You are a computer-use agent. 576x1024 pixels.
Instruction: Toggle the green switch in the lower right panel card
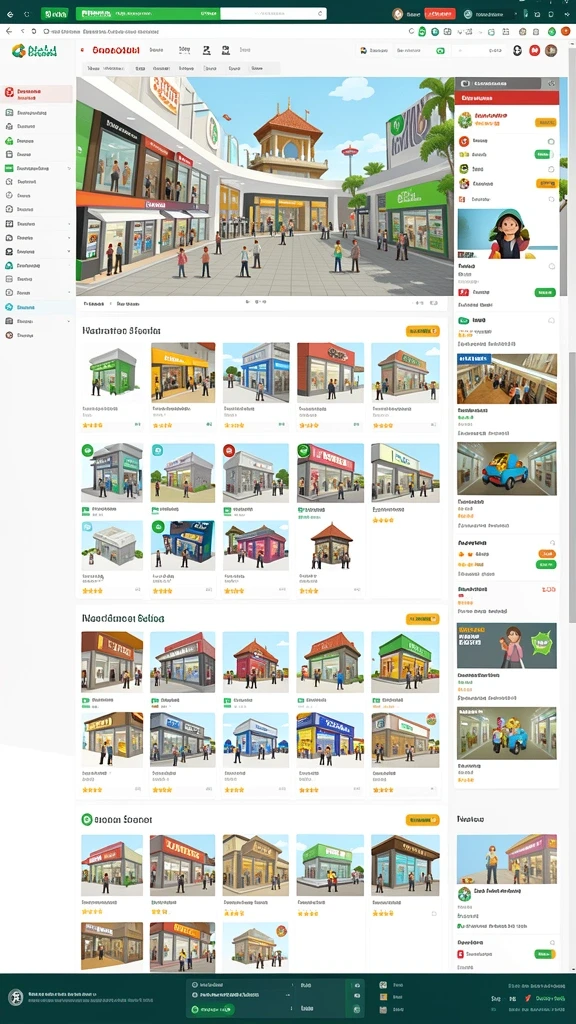(x=544, y=954)
